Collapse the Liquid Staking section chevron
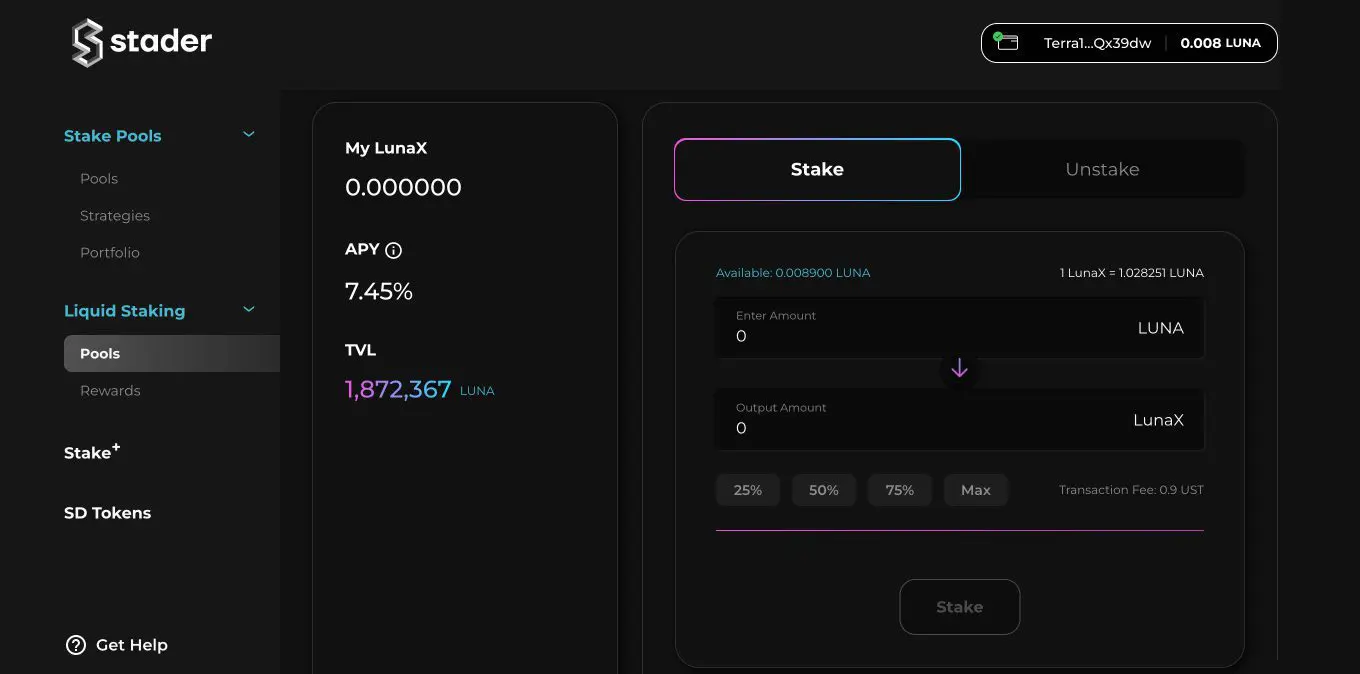The image size is (1360, 674). [x=249, y=309]
